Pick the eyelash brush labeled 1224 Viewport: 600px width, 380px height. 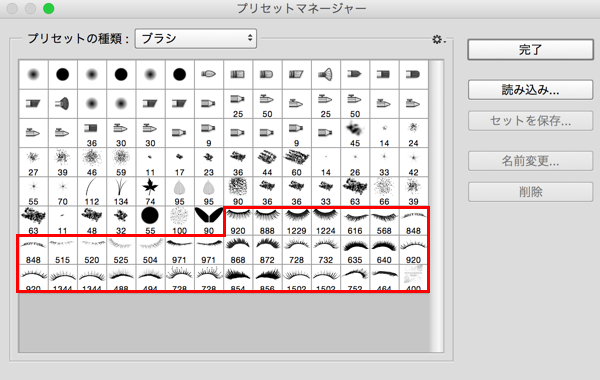(x=326, y=221)
